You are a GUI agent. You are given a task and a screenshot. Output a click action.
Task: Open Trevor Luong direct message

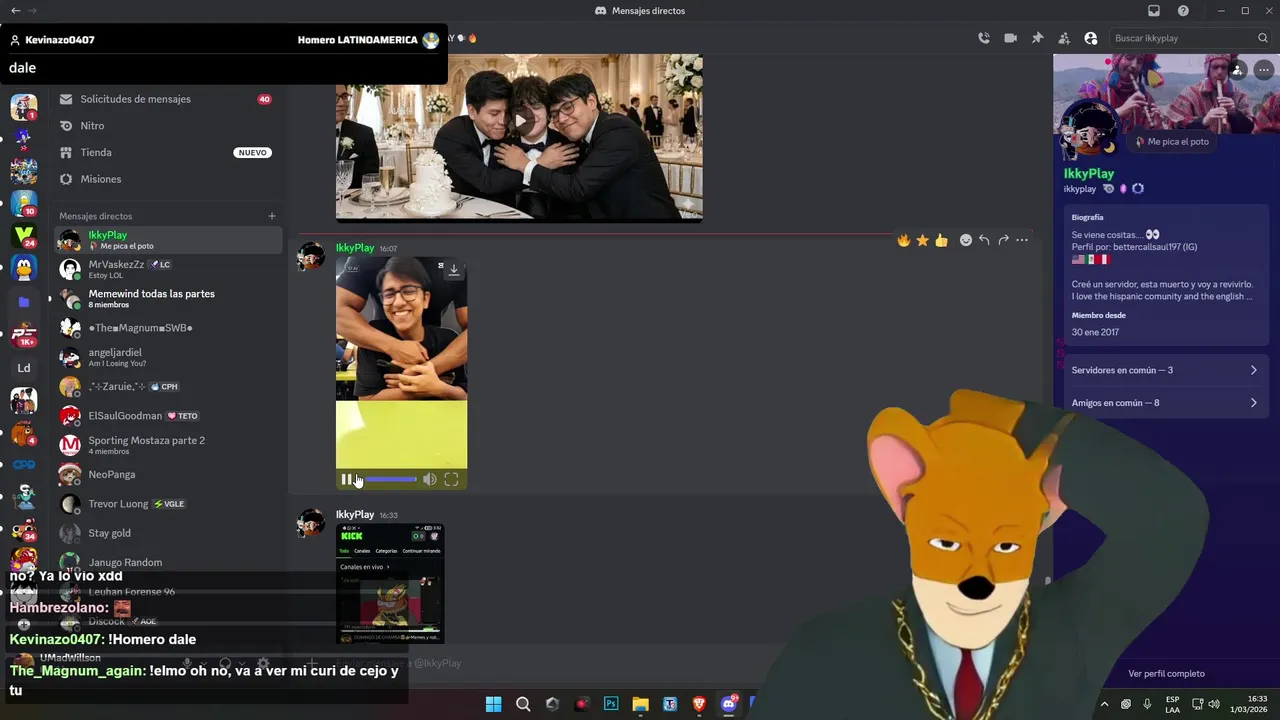point(168,504)
